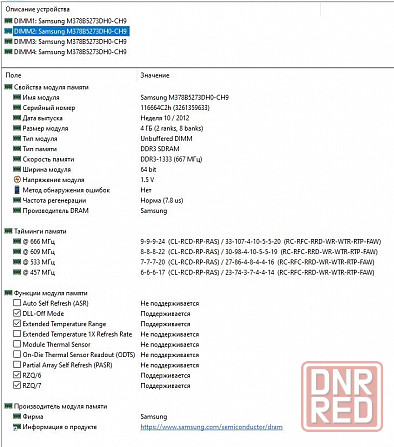Click the timing value starting with 9-9-9-24
Image resolution: width=394 pixels, height=447 pixels.
tap(261, 242)
